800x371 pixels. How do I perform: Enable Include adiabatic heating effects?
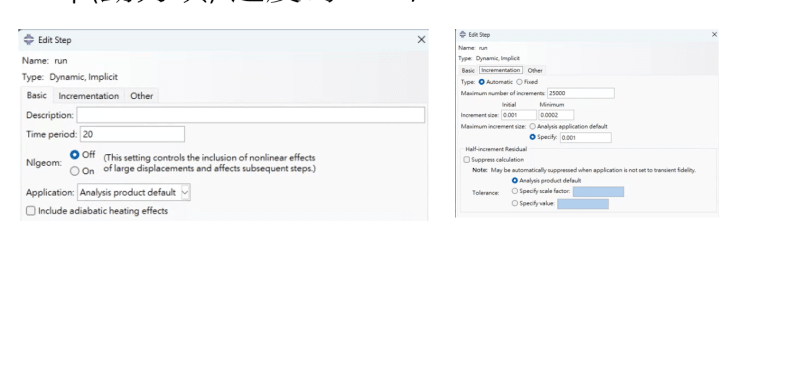pyautogui.click(x=31, y=211)
